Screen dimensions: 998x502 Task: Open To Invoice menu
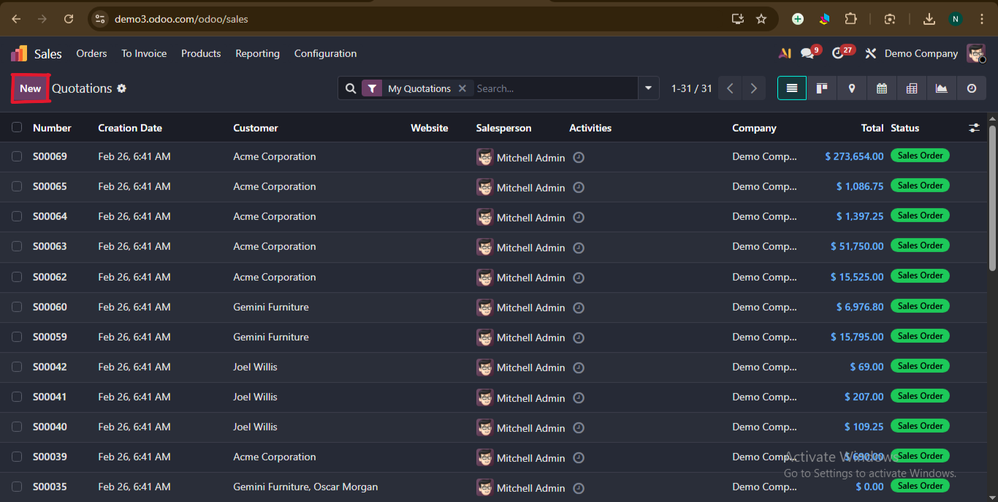tap(144, 53)
